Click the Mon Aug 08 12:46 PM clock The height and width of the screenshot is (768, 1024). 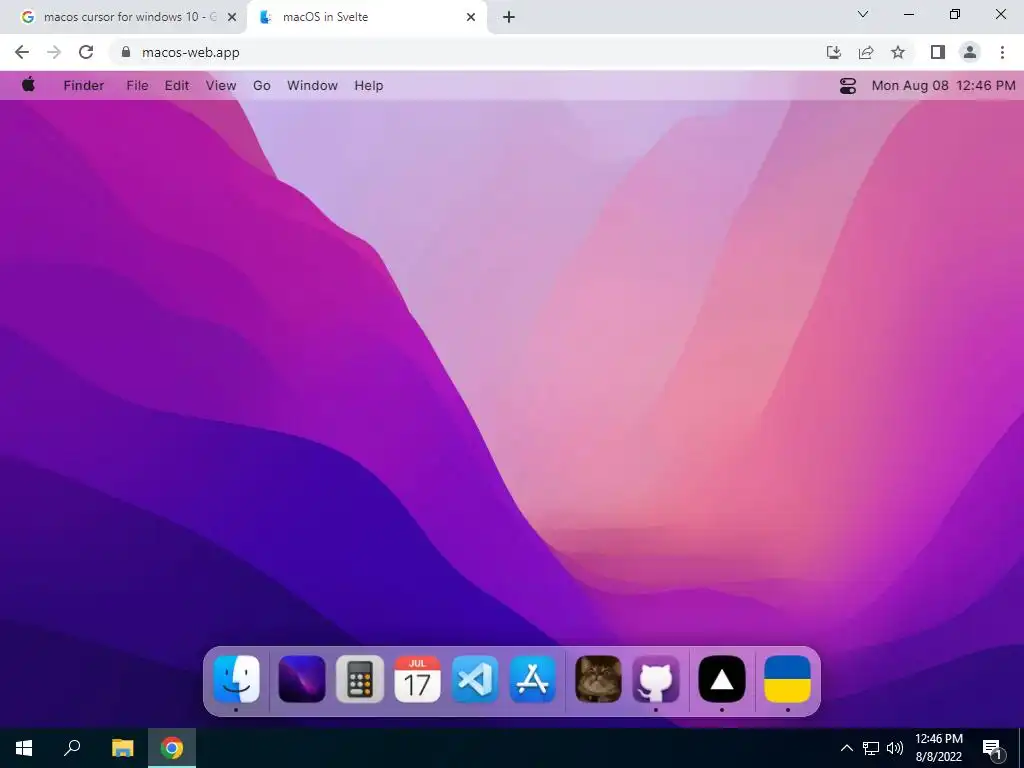944,86
